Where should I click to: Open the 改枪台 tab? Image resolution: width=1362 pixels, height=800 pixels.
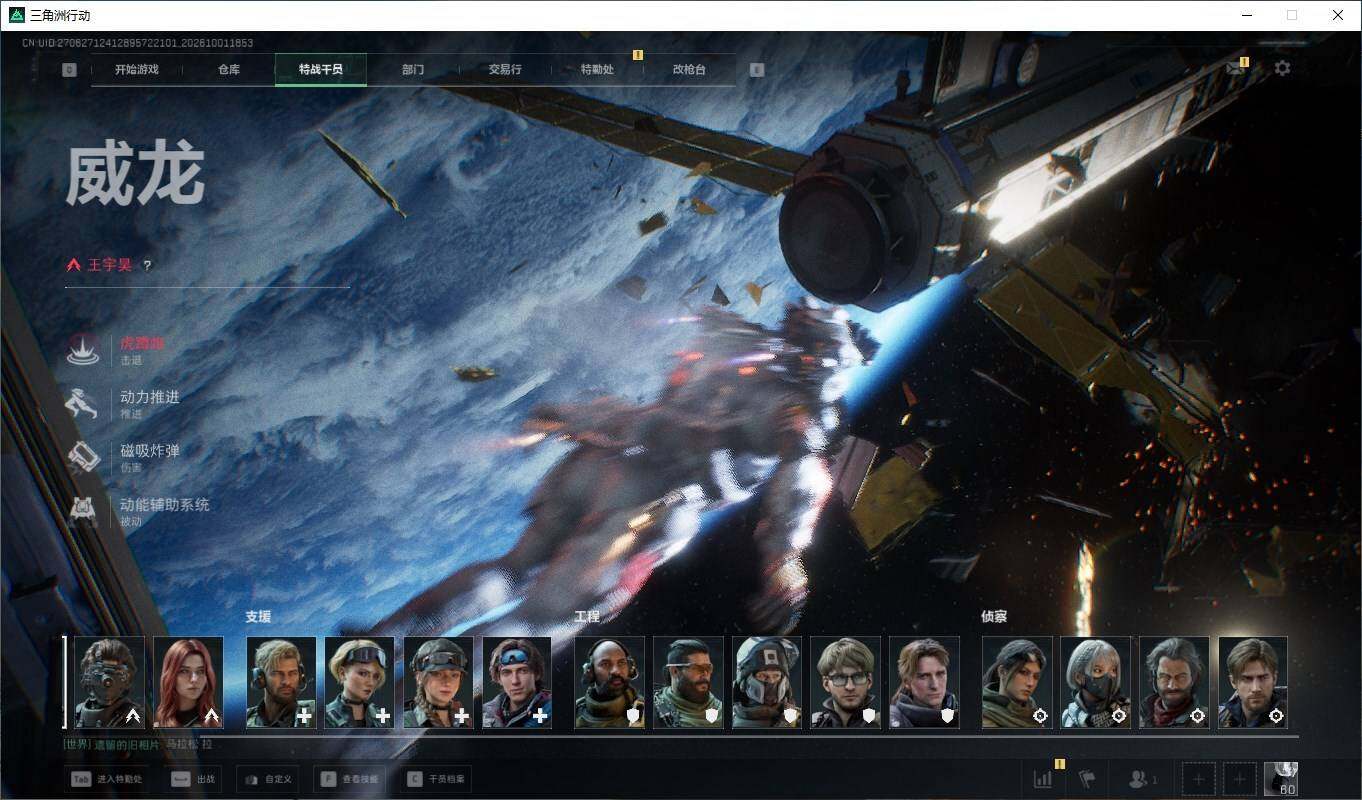click(689, 70)
